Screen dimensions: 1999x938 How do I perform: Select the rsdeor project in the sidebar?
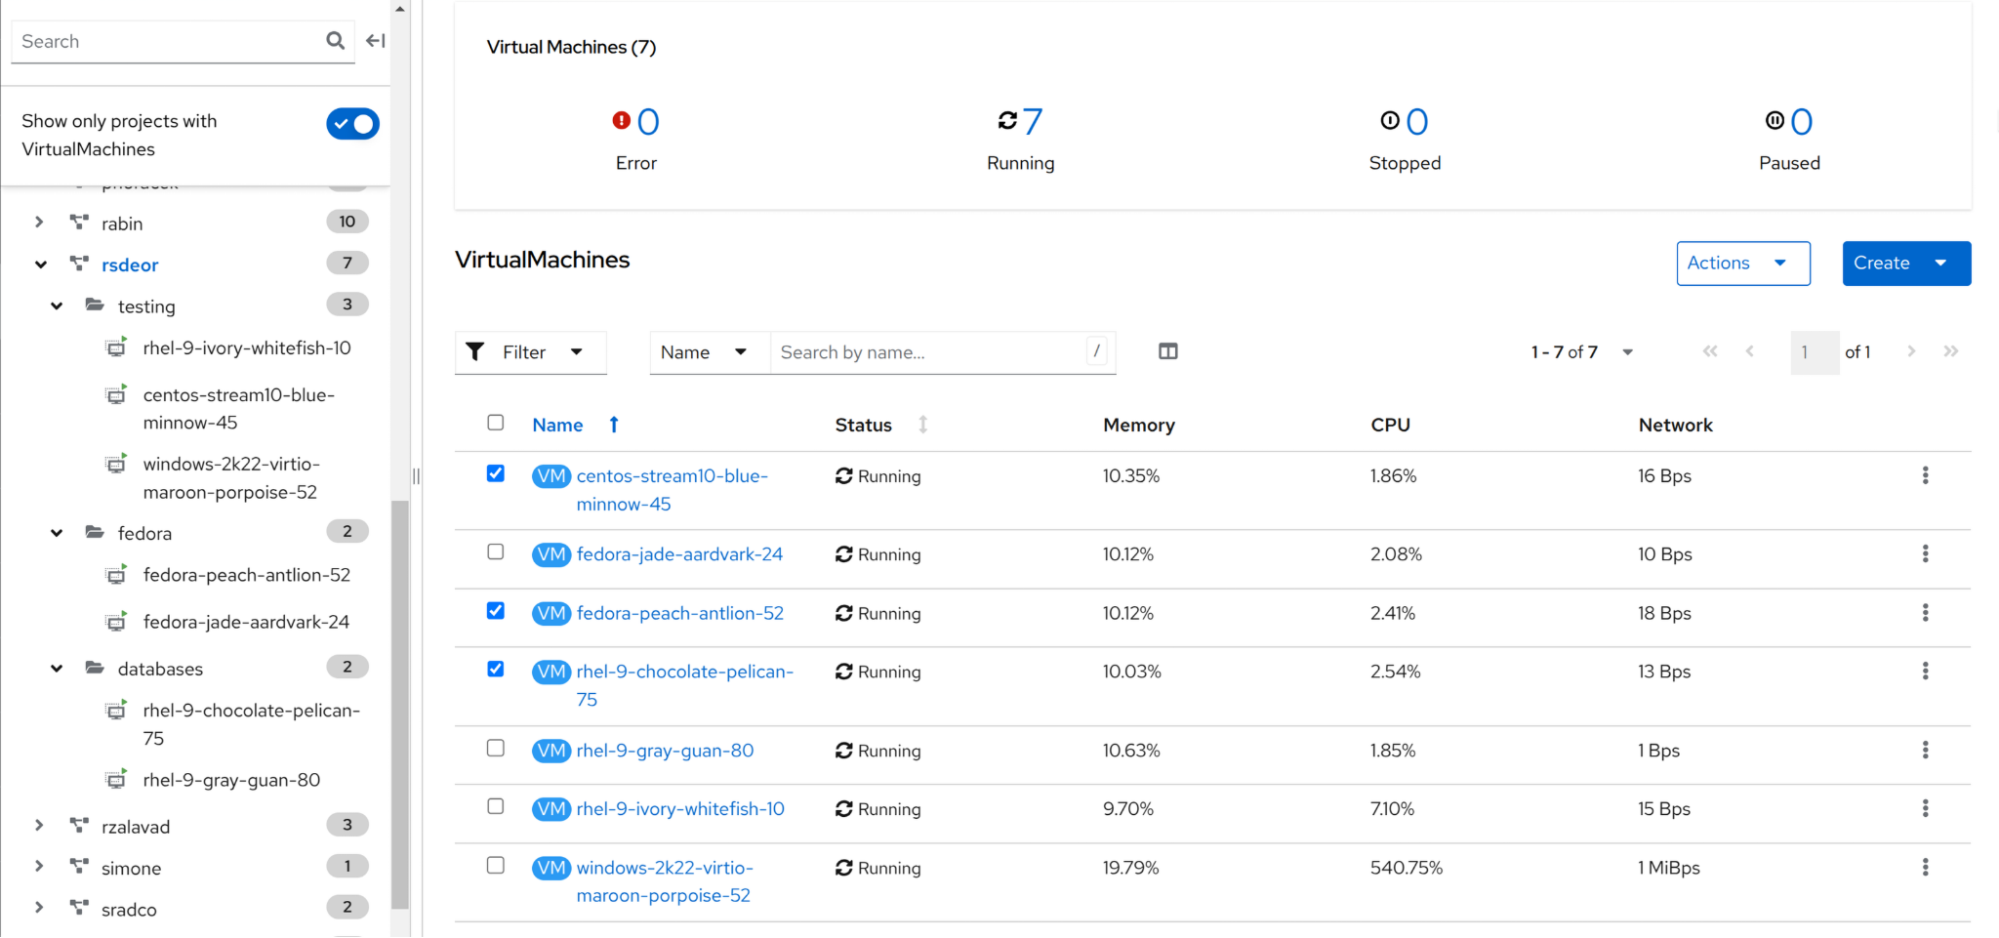click(129, 264)
